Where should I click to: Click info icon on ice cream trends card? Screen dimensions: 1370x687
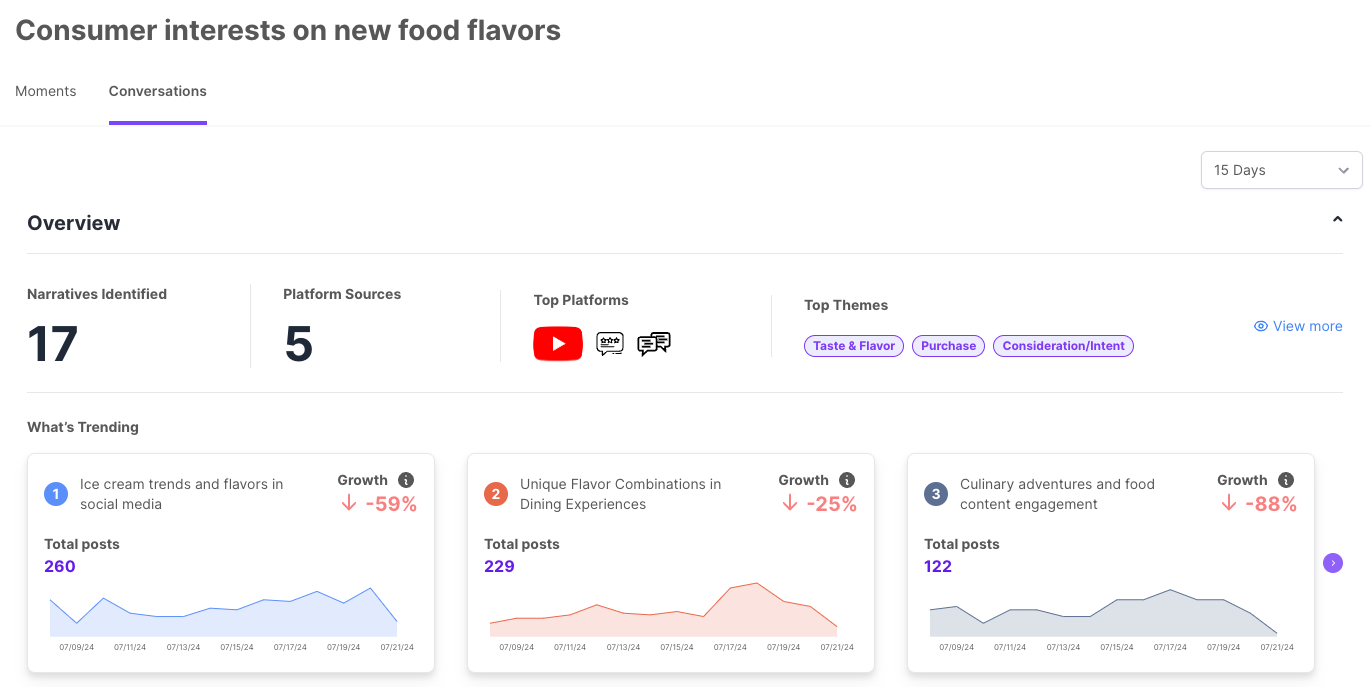406,480
